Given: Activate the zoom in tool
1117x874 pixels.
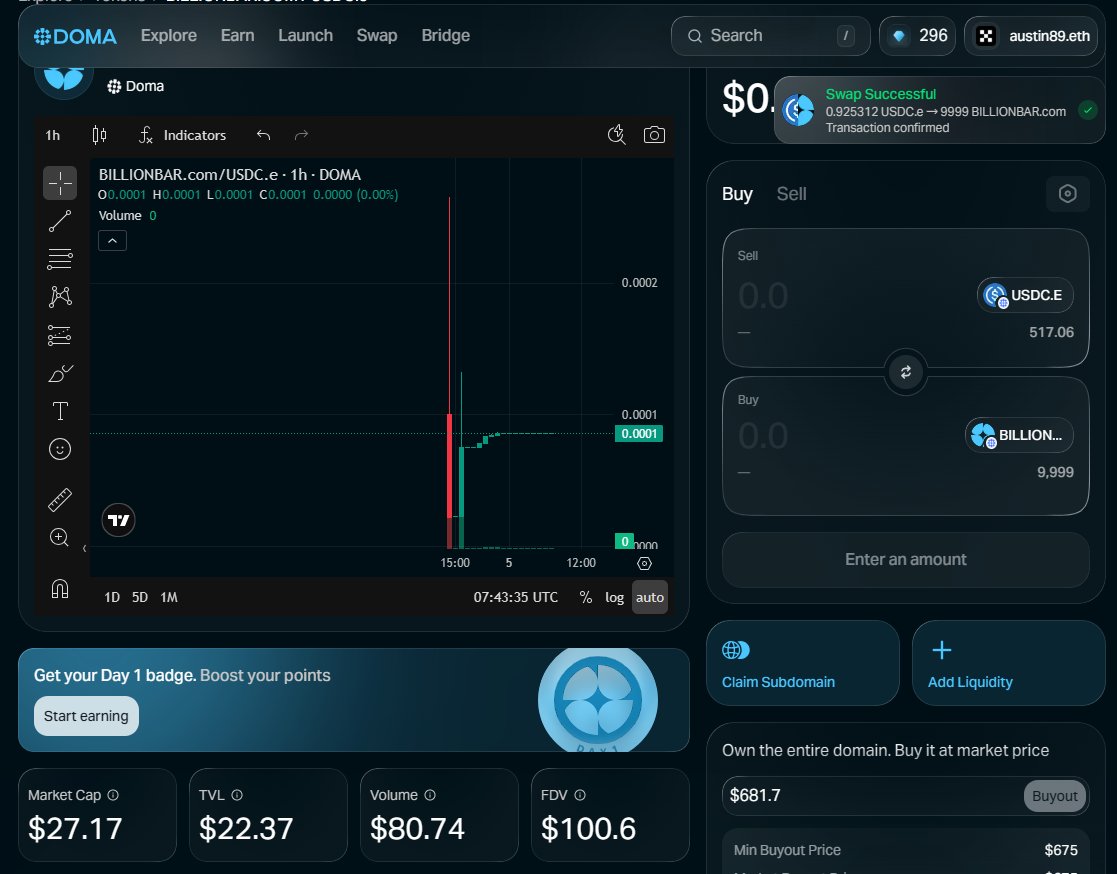Looking at the screenshot, I should [60, 537].
